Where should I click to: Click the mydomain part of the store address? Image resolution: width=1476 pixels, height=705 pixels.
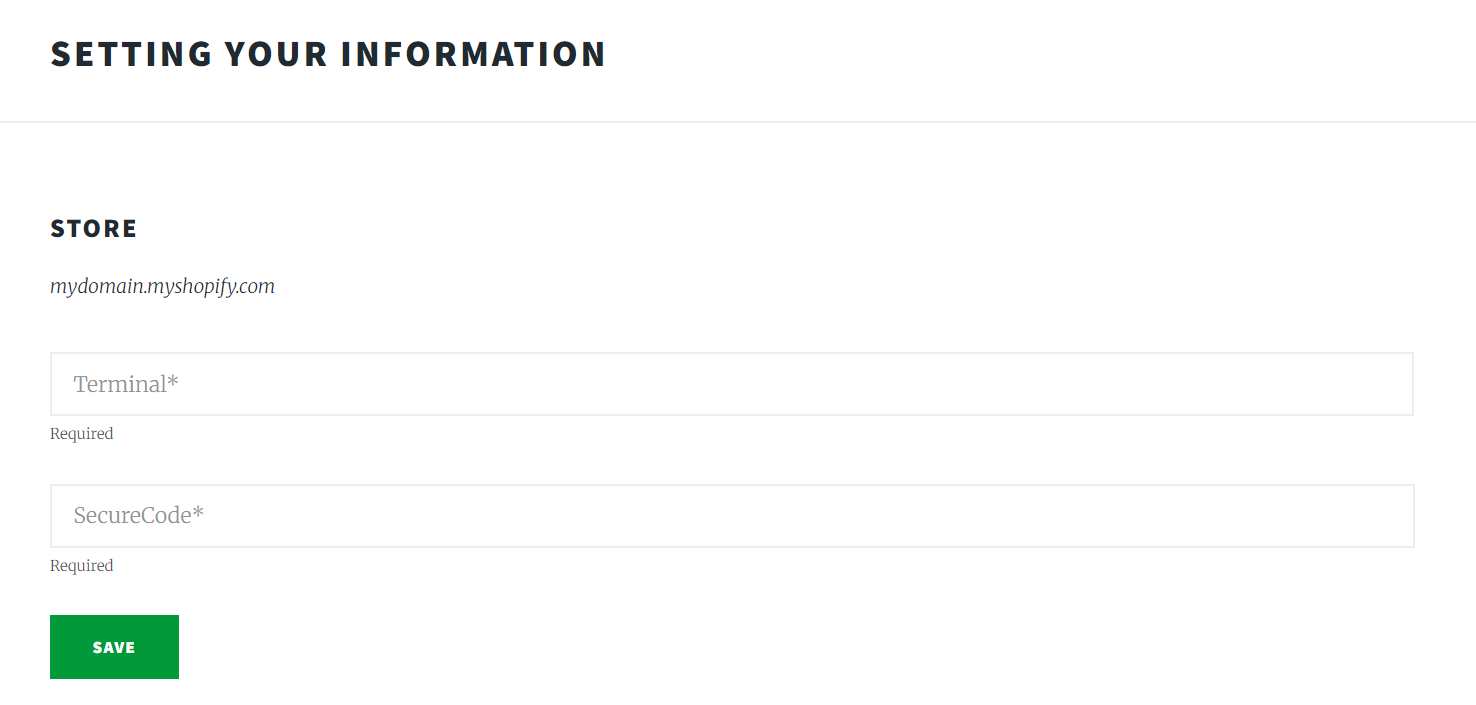[x=96, y=287]
